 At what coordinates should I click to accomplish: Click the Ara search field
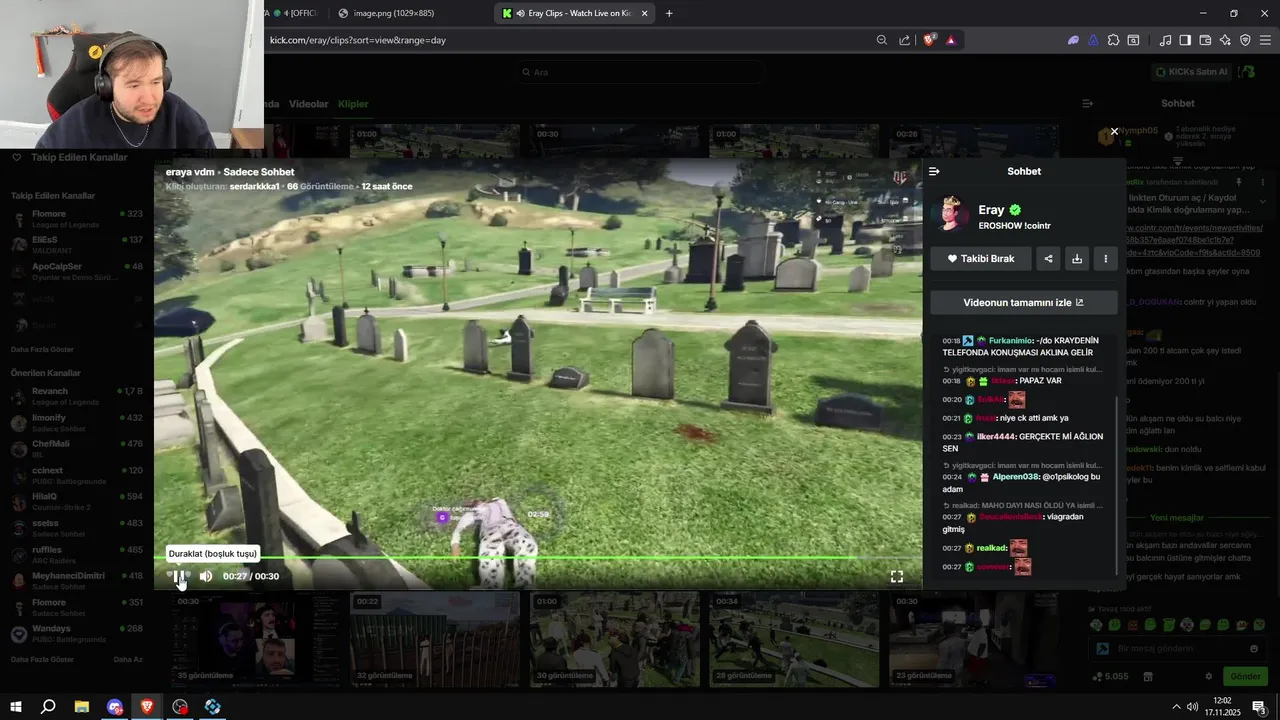[x=640, y=72]
